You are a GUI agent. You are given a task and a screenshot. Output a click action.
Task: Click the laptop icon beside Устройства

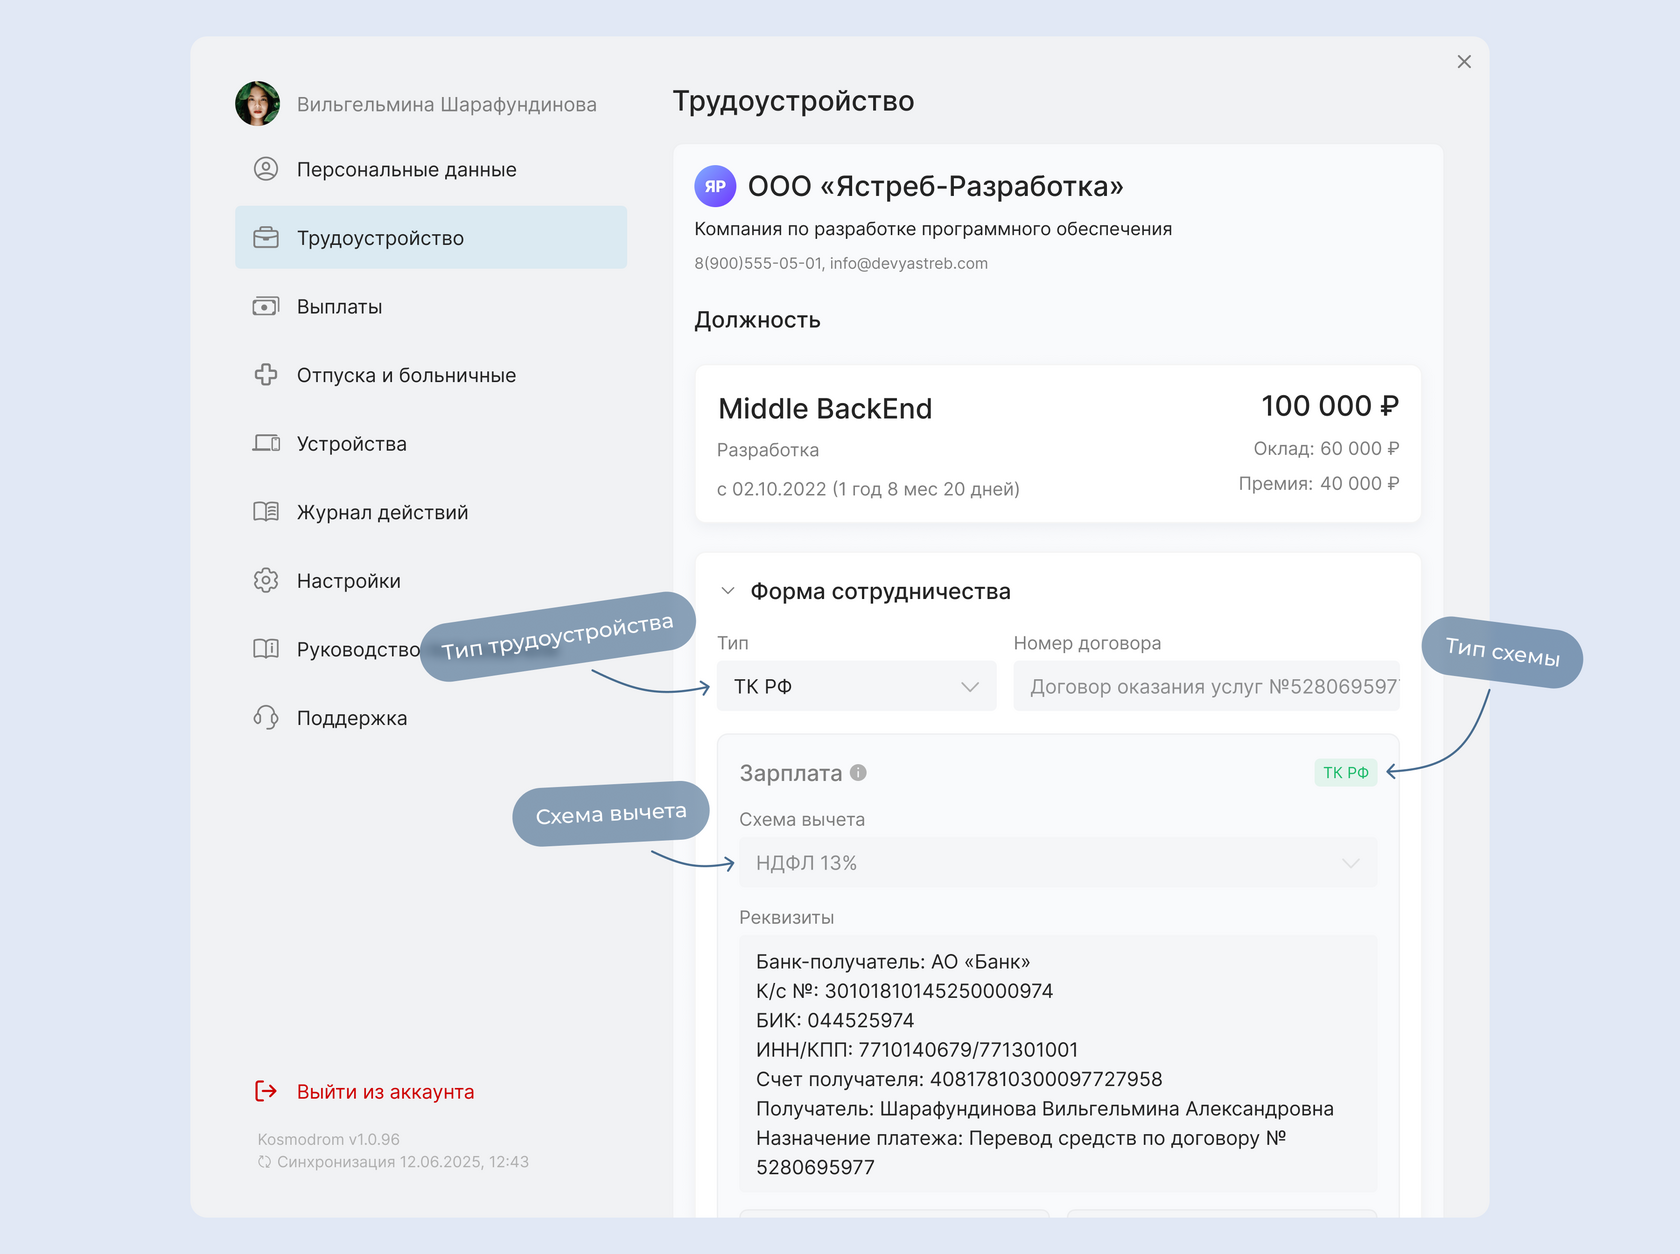coord(266,443)
